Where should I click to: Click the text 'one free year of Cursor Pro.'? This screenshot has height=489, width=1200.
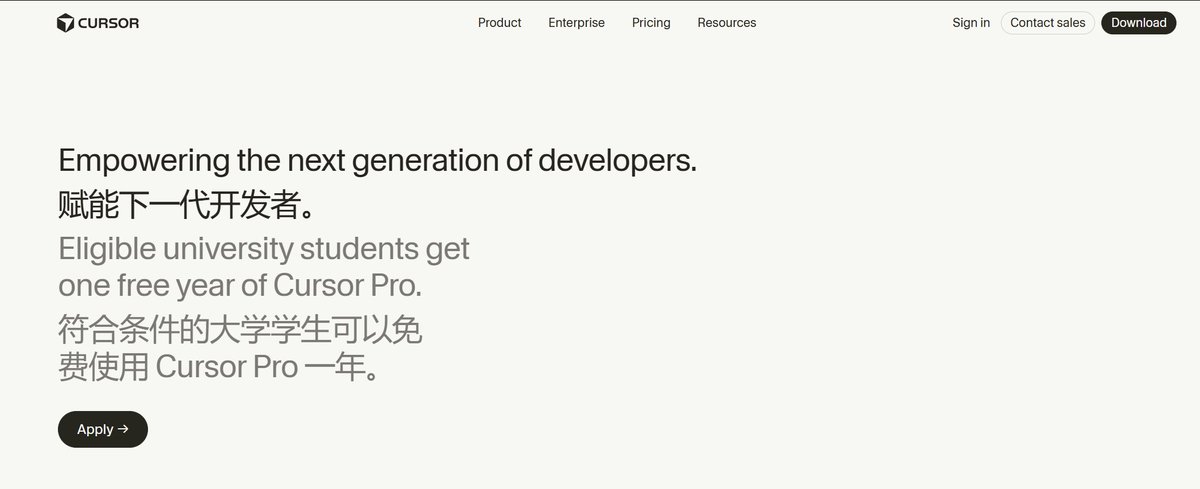pyautogui.click(x=240, y=286)
